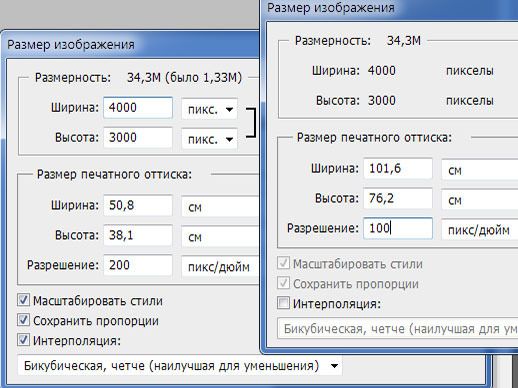Screen dimensions: 518x388
Task: Open the см units dropdown beside 76,2
Action: point(480,200)
